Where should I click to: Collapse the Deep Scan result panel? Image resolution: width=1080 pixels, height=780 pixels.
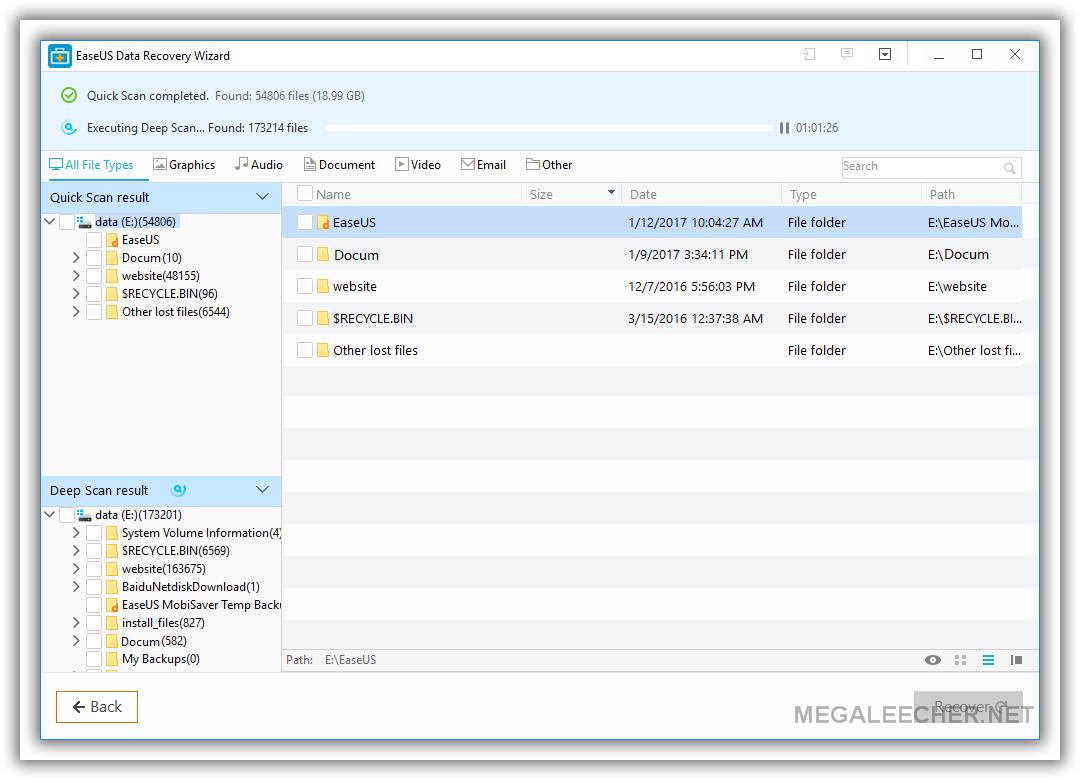(262, 490)
